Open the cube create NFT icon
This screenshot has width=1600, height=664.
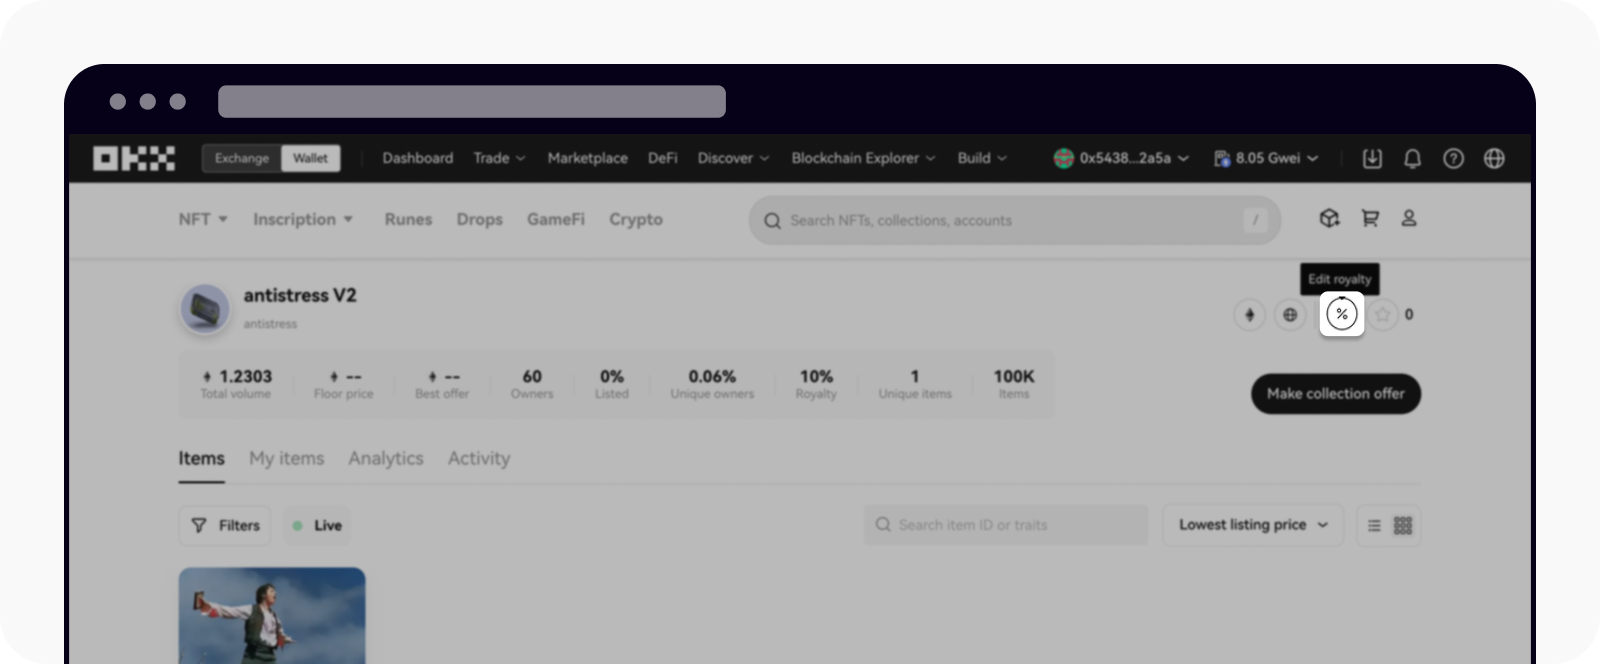coord(1329,218)
